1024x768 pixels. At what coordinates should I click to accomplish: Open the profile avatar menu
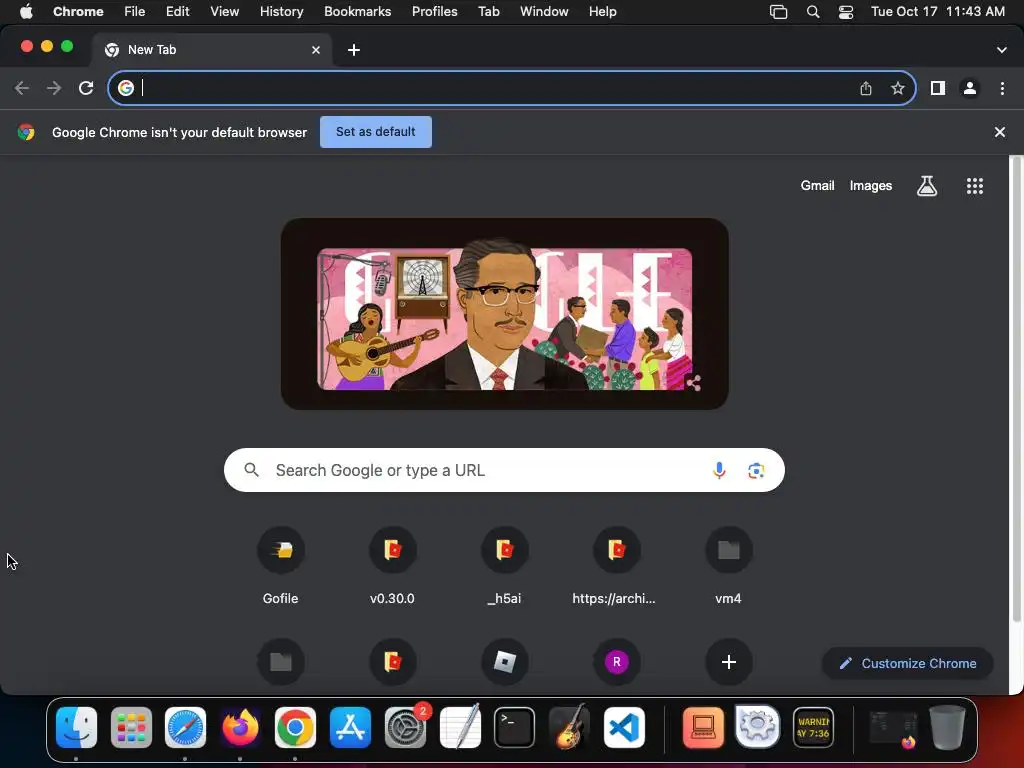click(970, 88)
